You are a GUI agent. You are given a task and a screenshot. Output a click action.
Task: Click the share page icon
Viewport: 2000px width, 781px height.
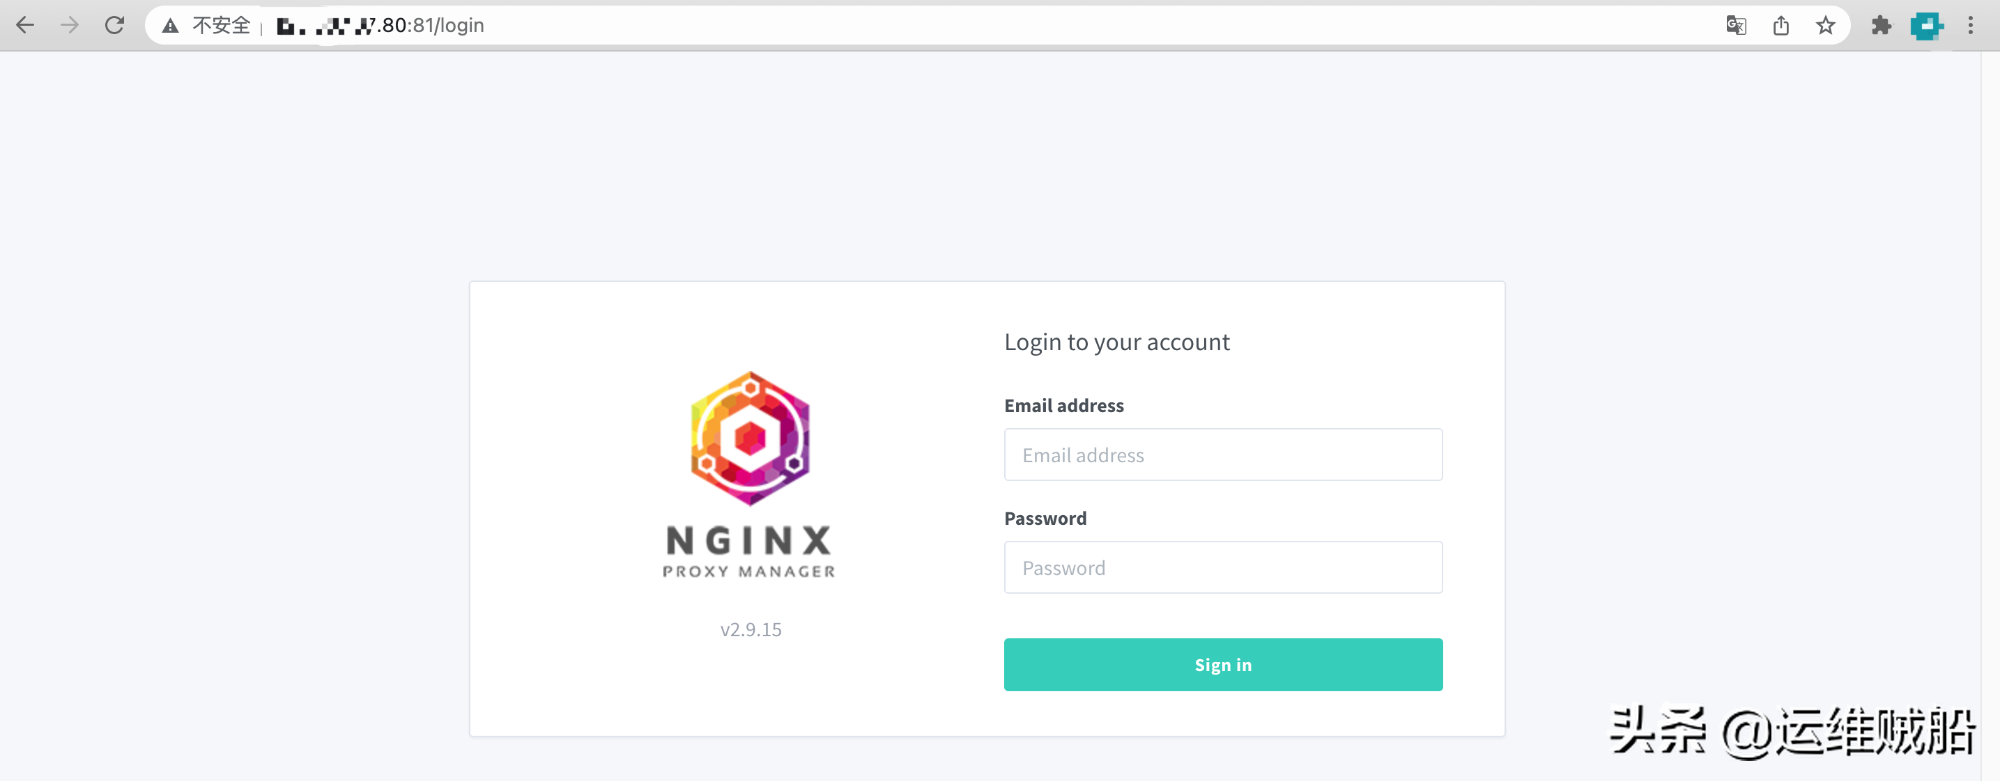pos(1781,25)
